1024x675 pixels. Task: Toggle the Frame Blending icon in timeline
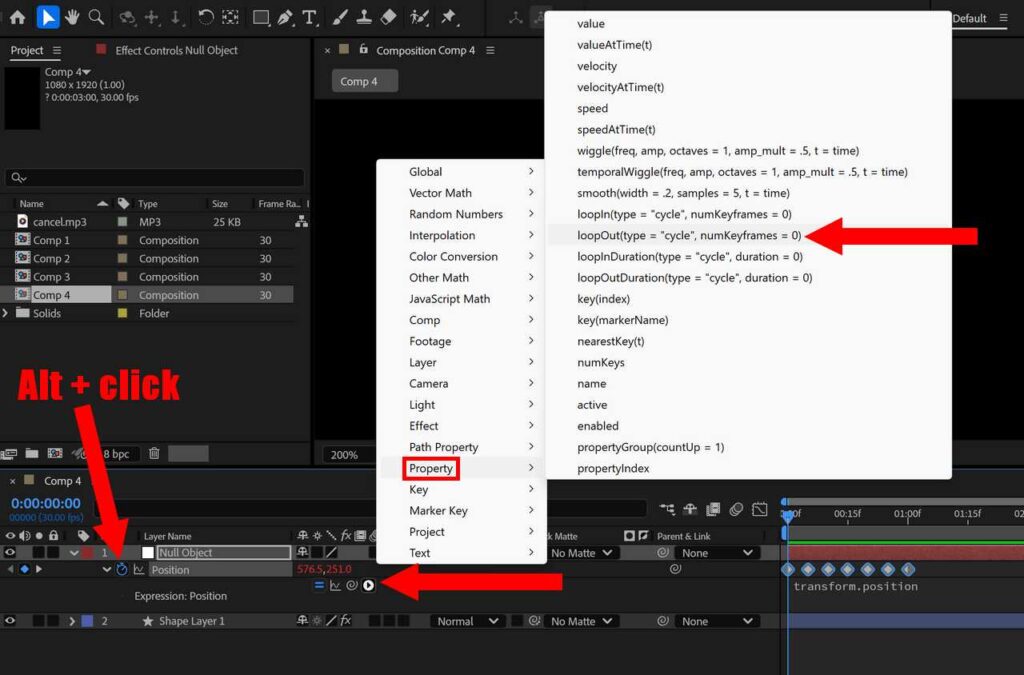pos(713,509)
